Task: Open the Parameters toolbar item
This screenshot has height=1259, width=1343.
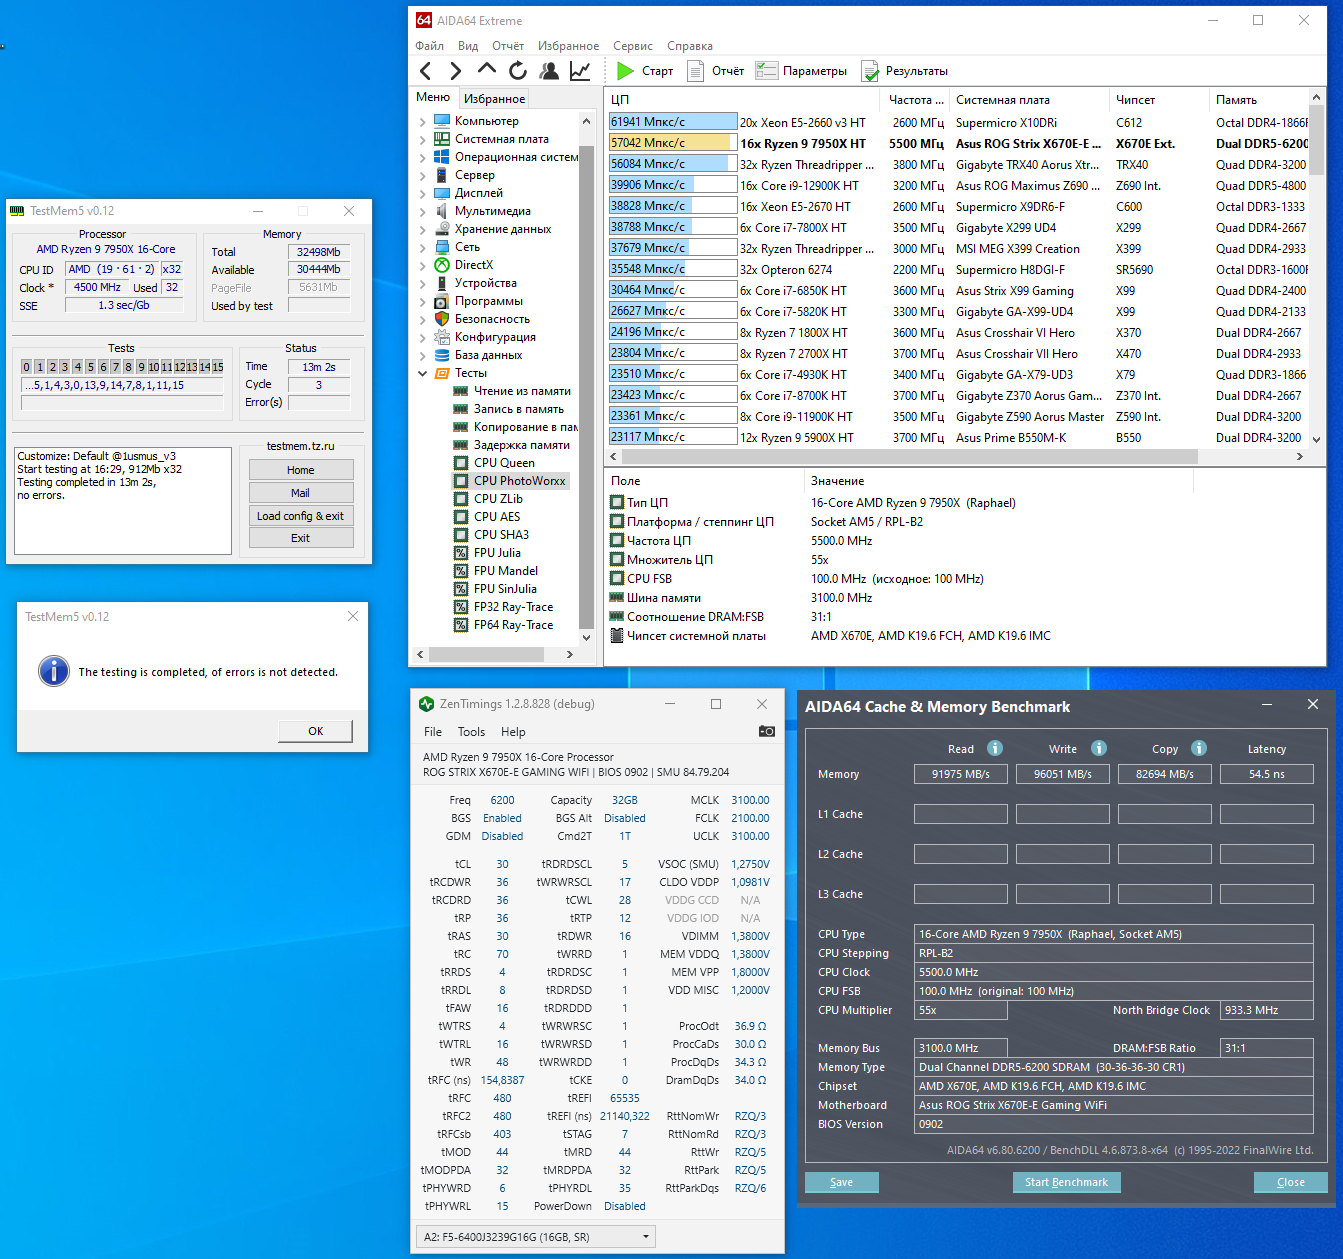Action: tap(802, 71)
